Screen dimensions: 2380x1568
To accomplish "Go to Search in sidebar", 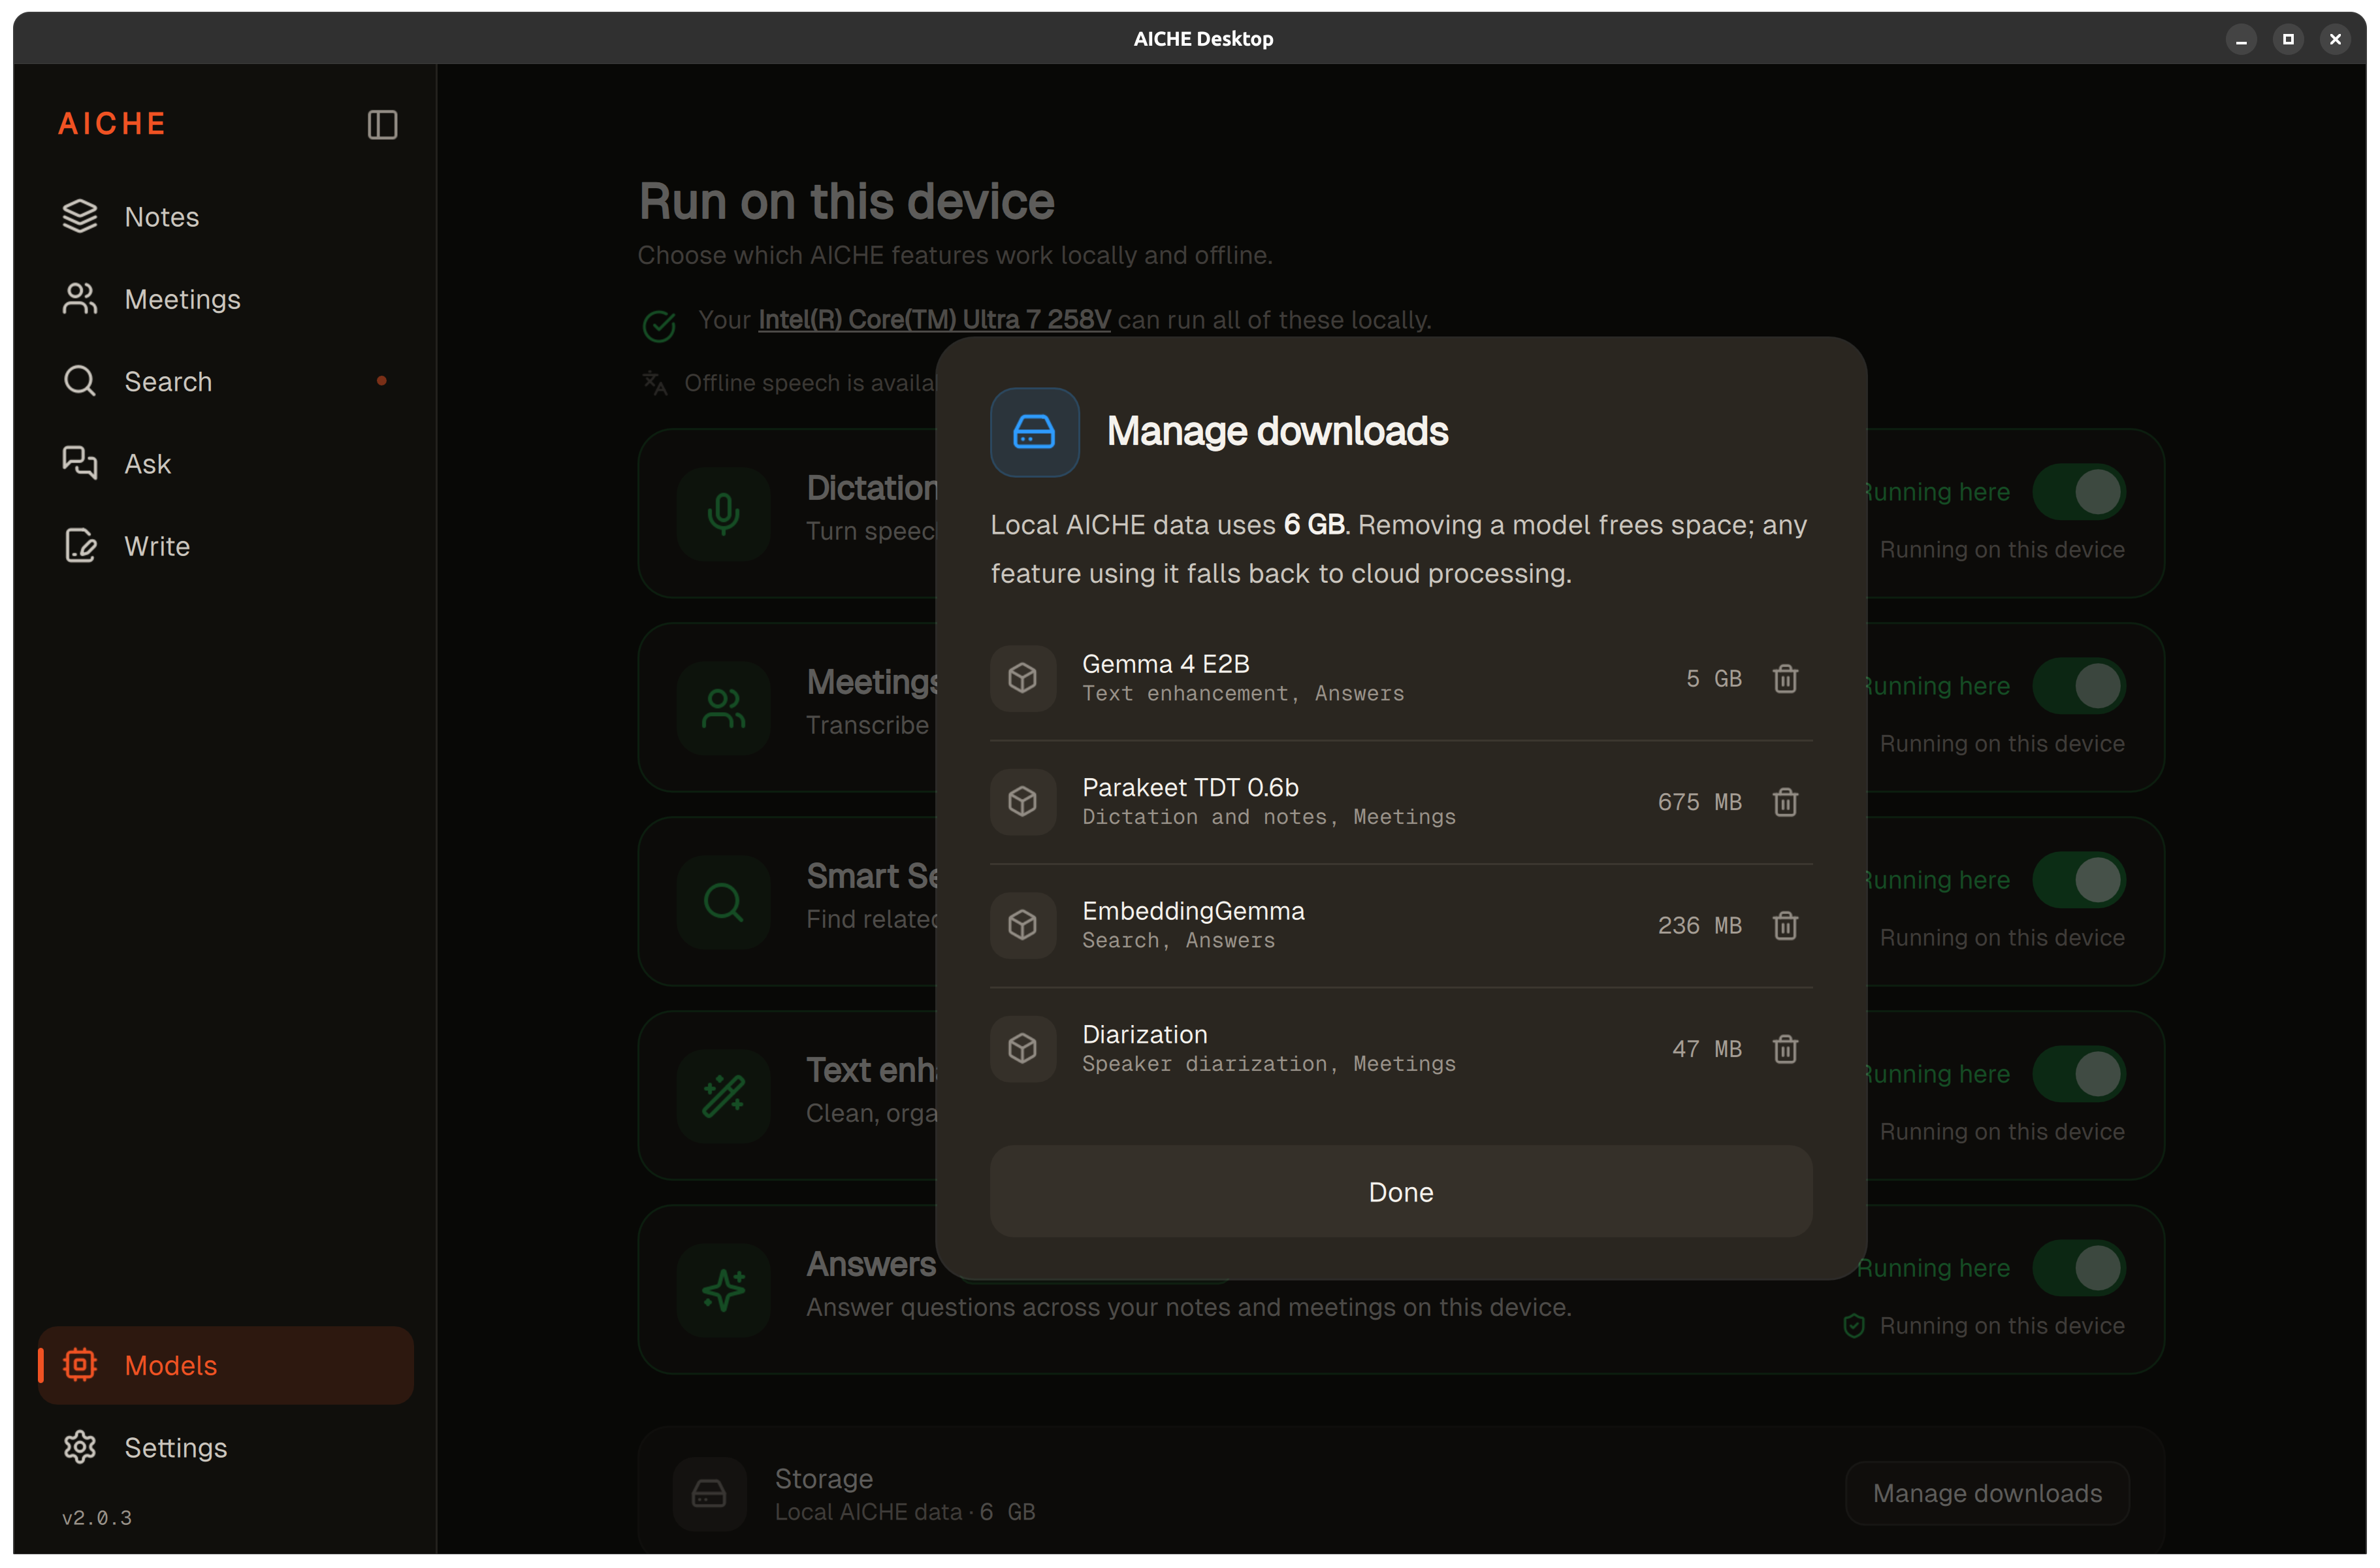I will pos(226,382).
